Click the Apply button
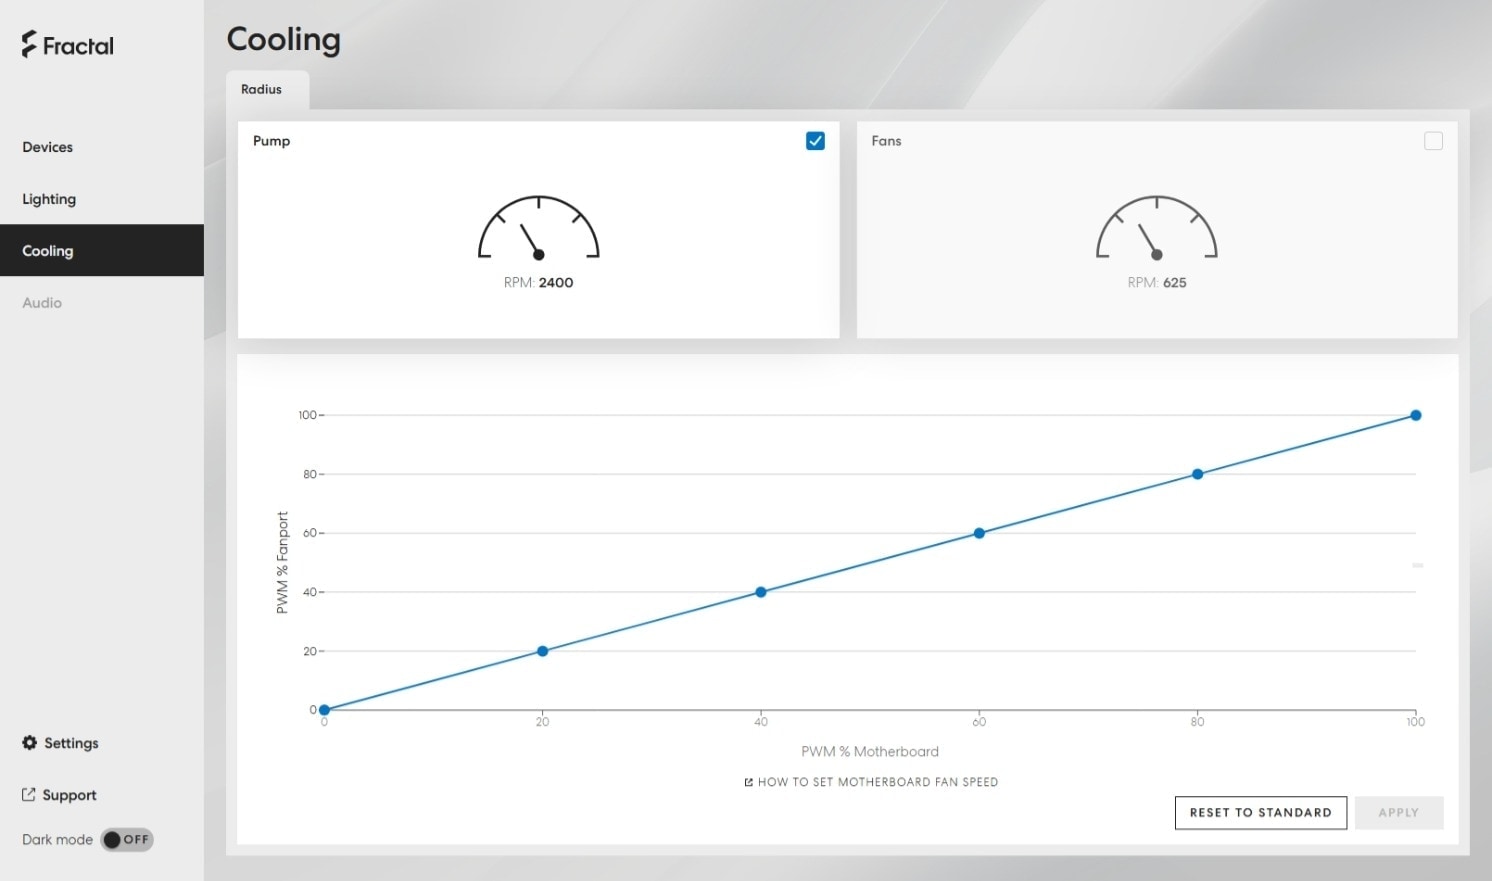1492x881 pixels. (x=1399, y=813)
